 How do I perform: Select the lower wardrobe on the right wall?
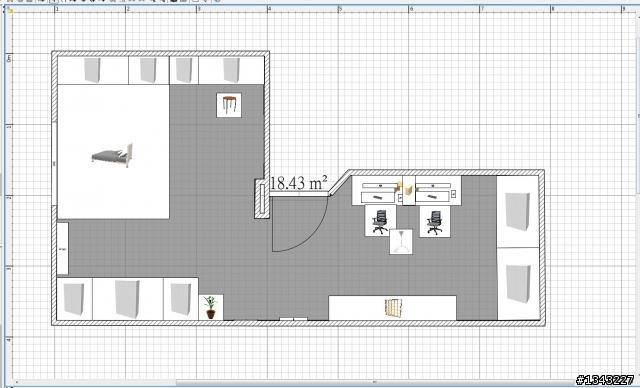(518, 284)
